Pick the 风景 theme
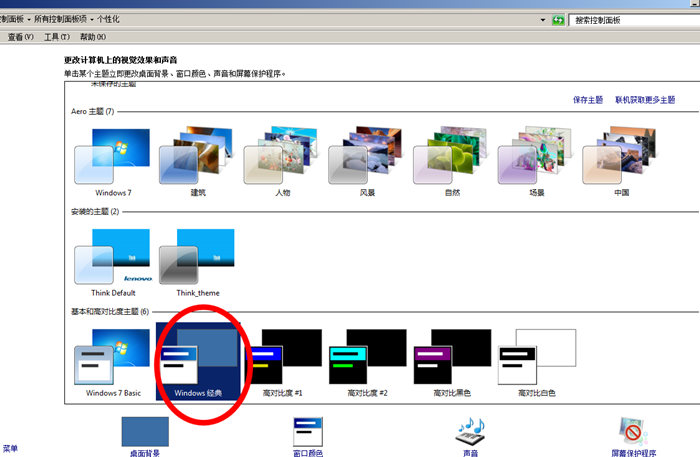This screenshot has height=457, width=700. tap(367, 162)
